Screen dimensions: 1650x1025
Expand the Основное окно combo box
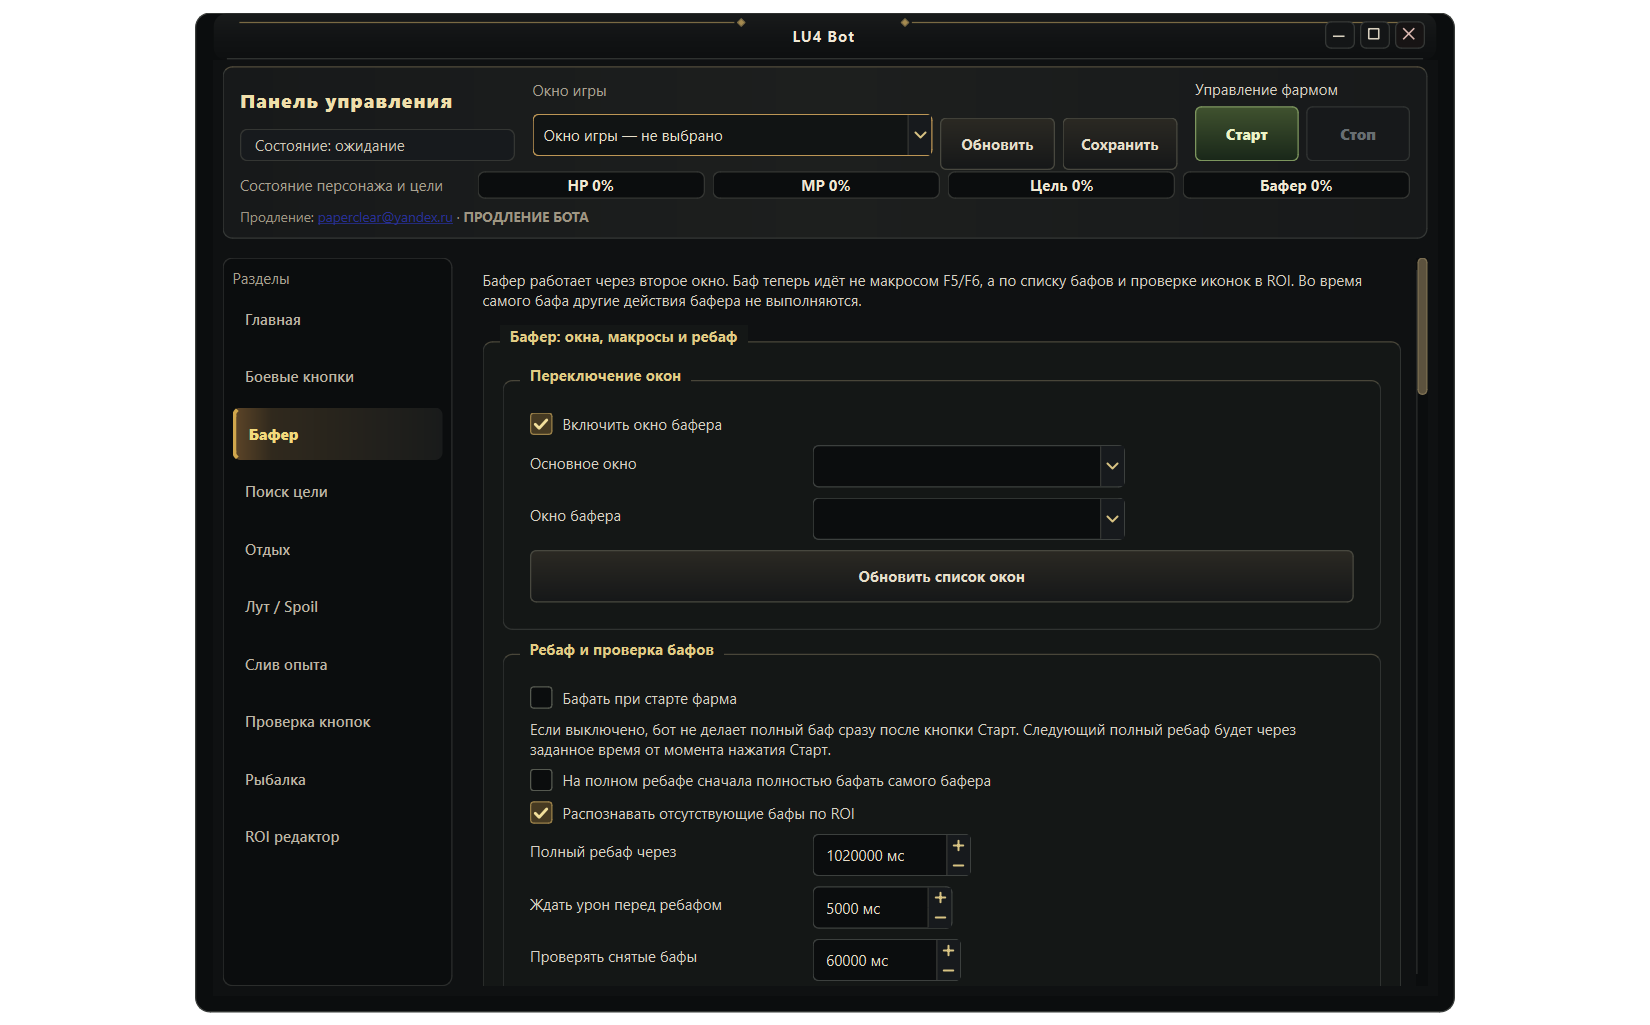(x=968, y=466)
